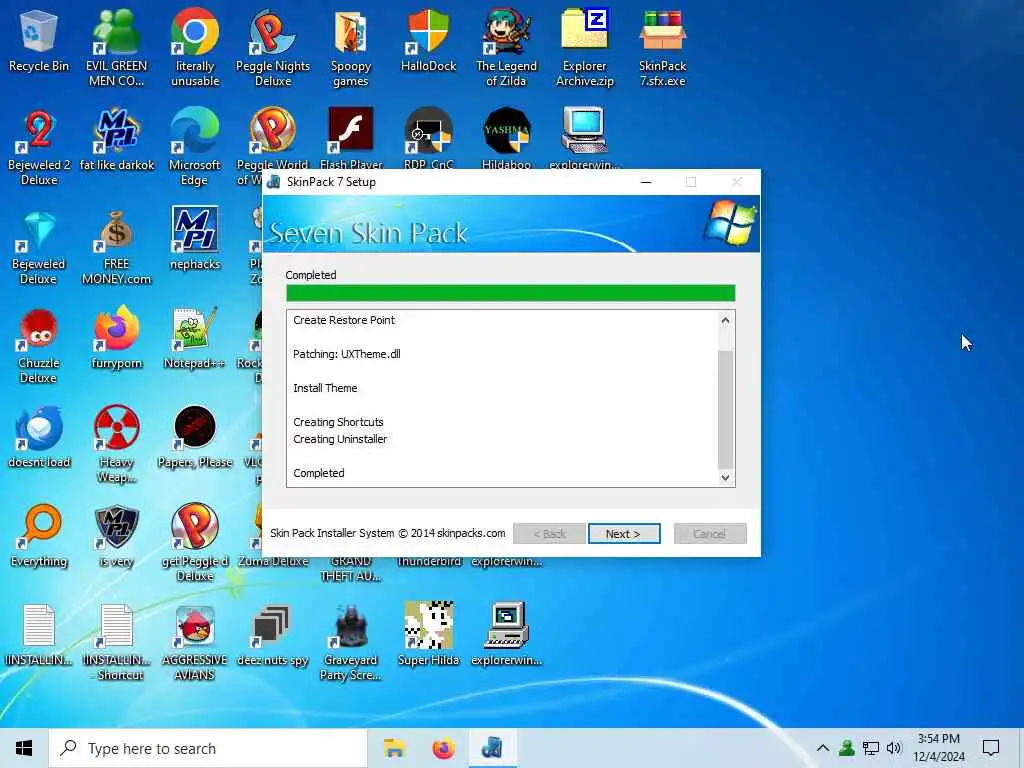
Task: Select 'Creating Uninstaller' log line
Action: pos(340,439)
